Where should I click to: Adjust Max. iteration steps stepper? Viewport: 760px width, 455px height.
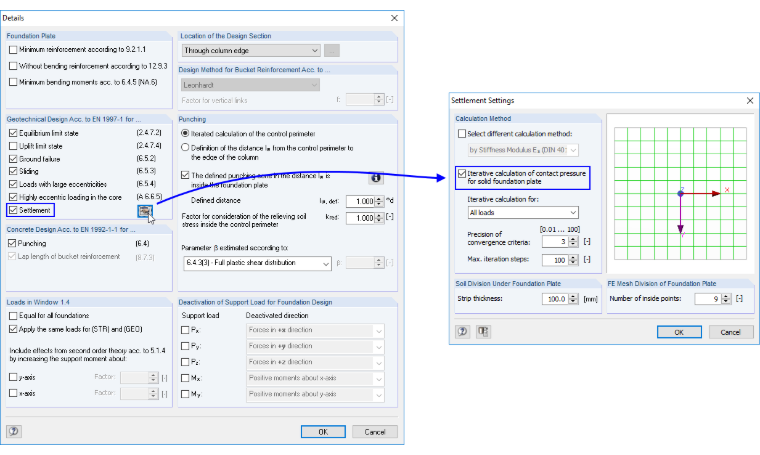[573, 260]
